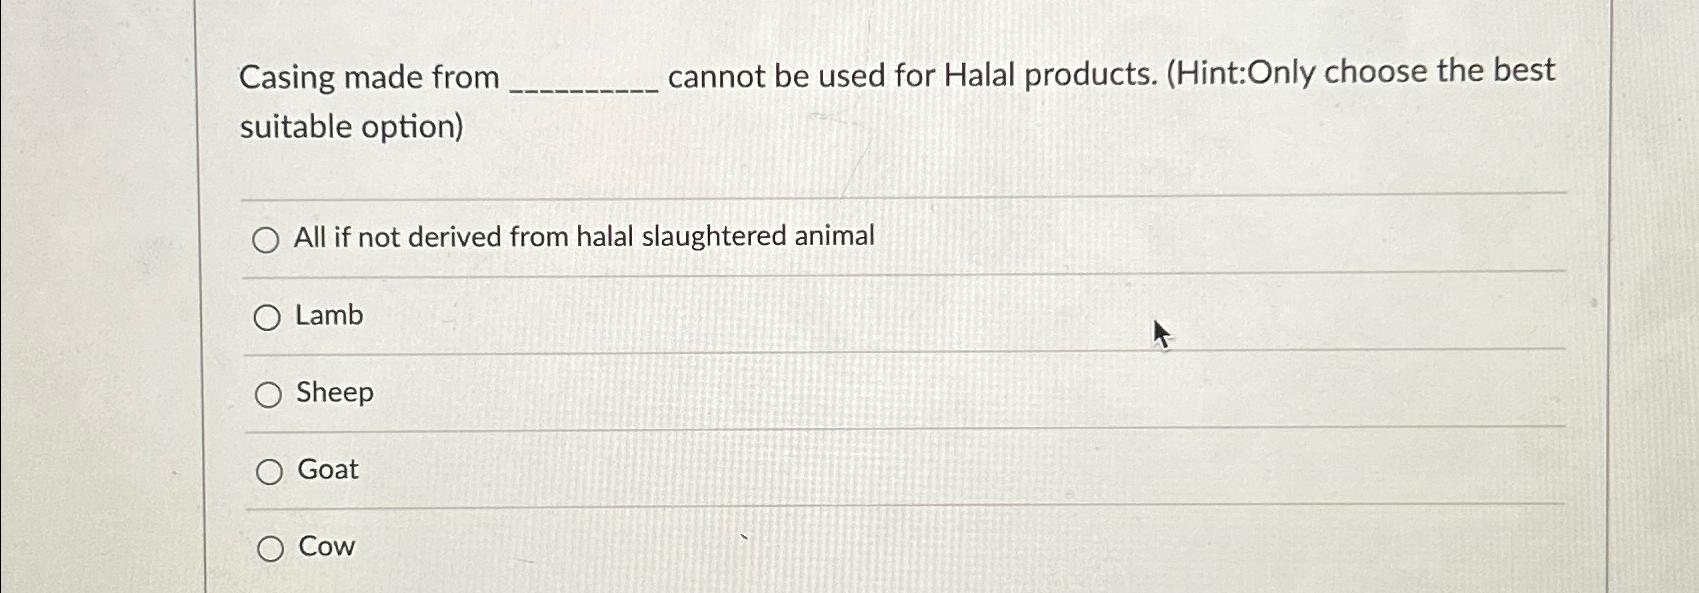Click the Sheep option label text
1699x593 pixels.
click(334, 393)
